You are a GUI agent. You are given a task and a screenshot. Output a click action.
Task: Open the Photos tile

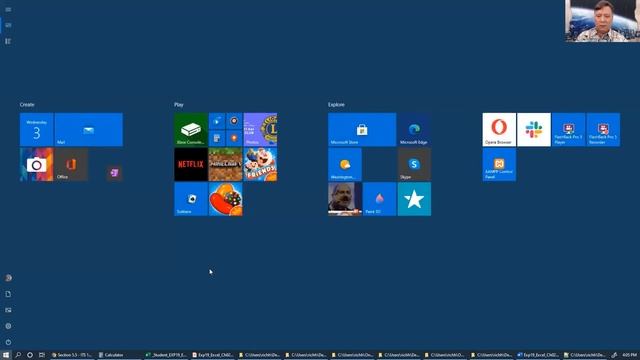point(260,130)
